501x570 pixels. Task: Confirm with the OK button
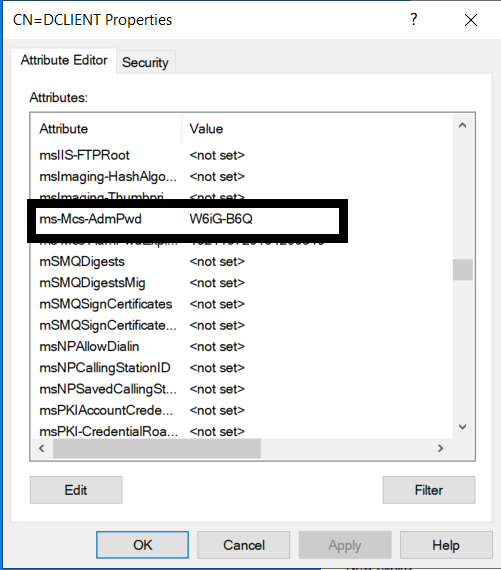tap(143, 545)
